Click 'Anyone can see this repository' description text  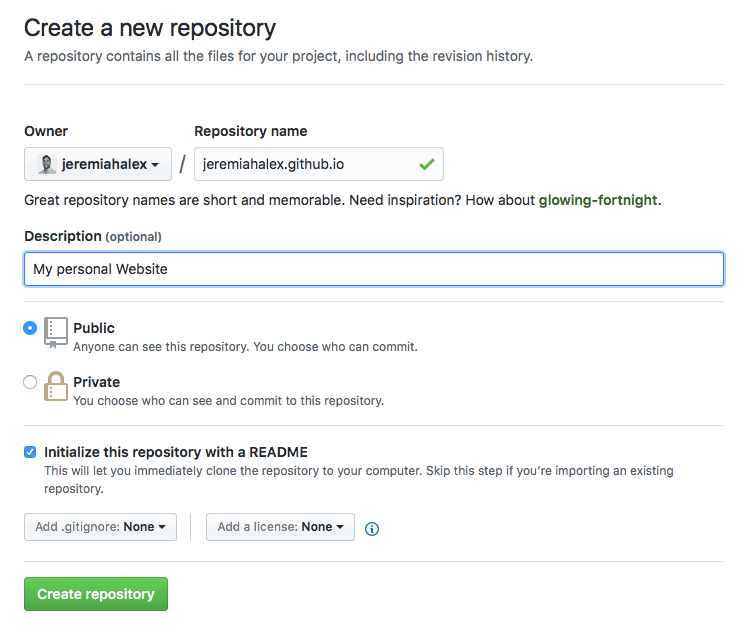coord(245,347)
